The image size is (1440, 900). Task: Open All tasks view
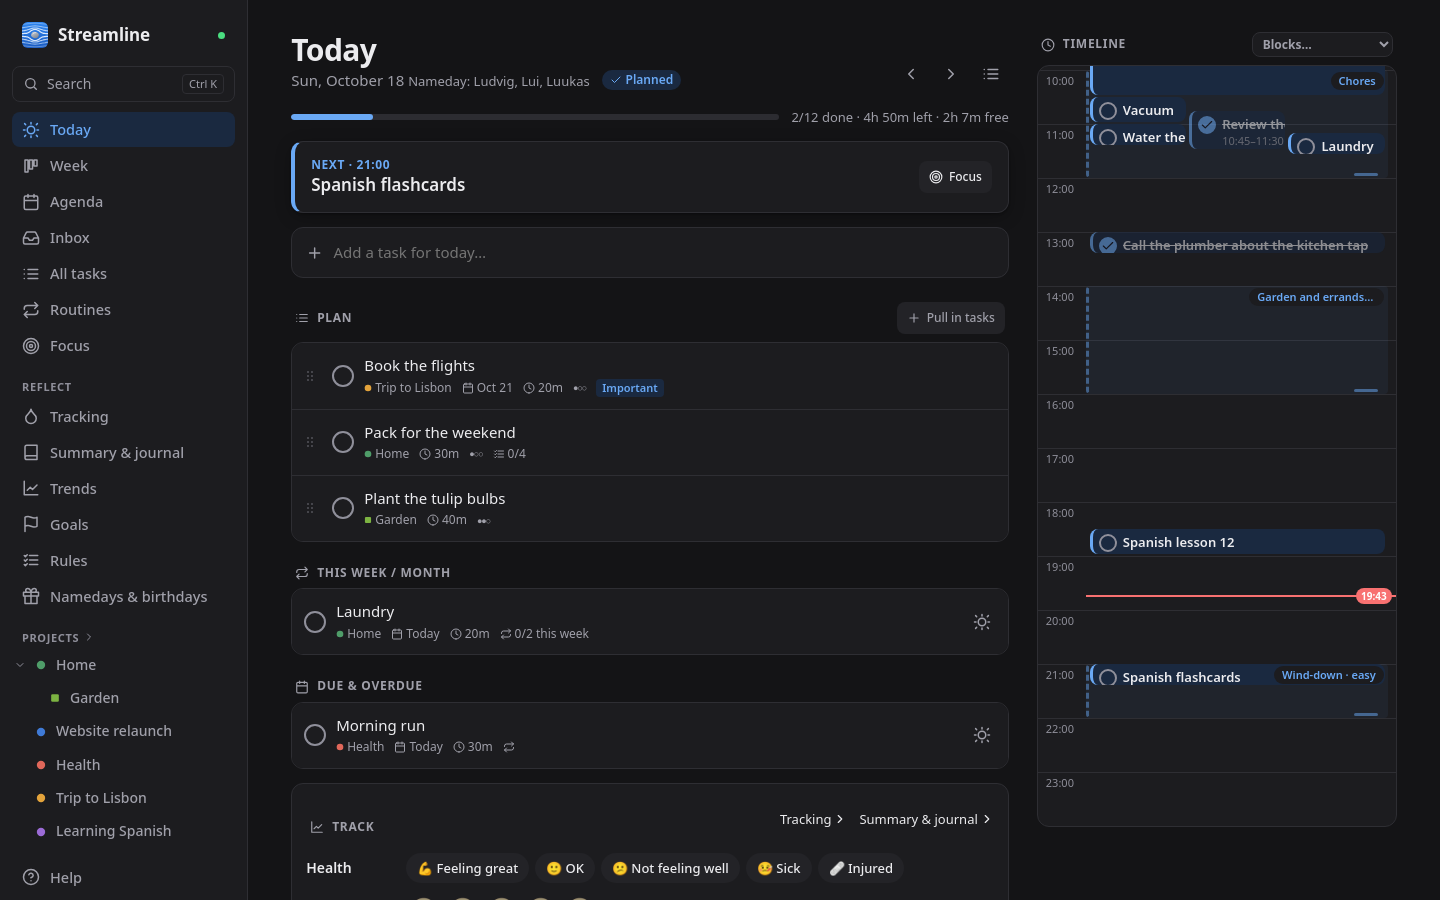(123, 274)
